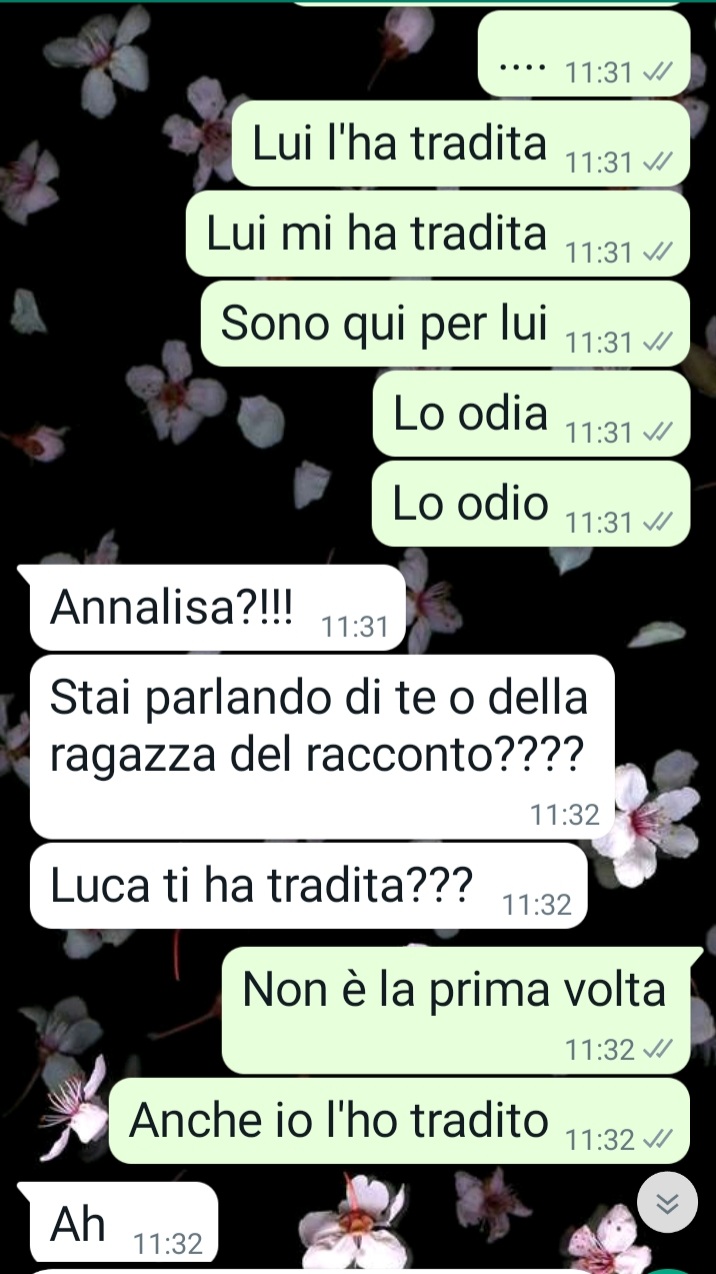Viewport: 716px width, 1274px height.
Task: Tap read-receipt checkmarks on "Lui l'ha tradita"
Action: (659, 162)
